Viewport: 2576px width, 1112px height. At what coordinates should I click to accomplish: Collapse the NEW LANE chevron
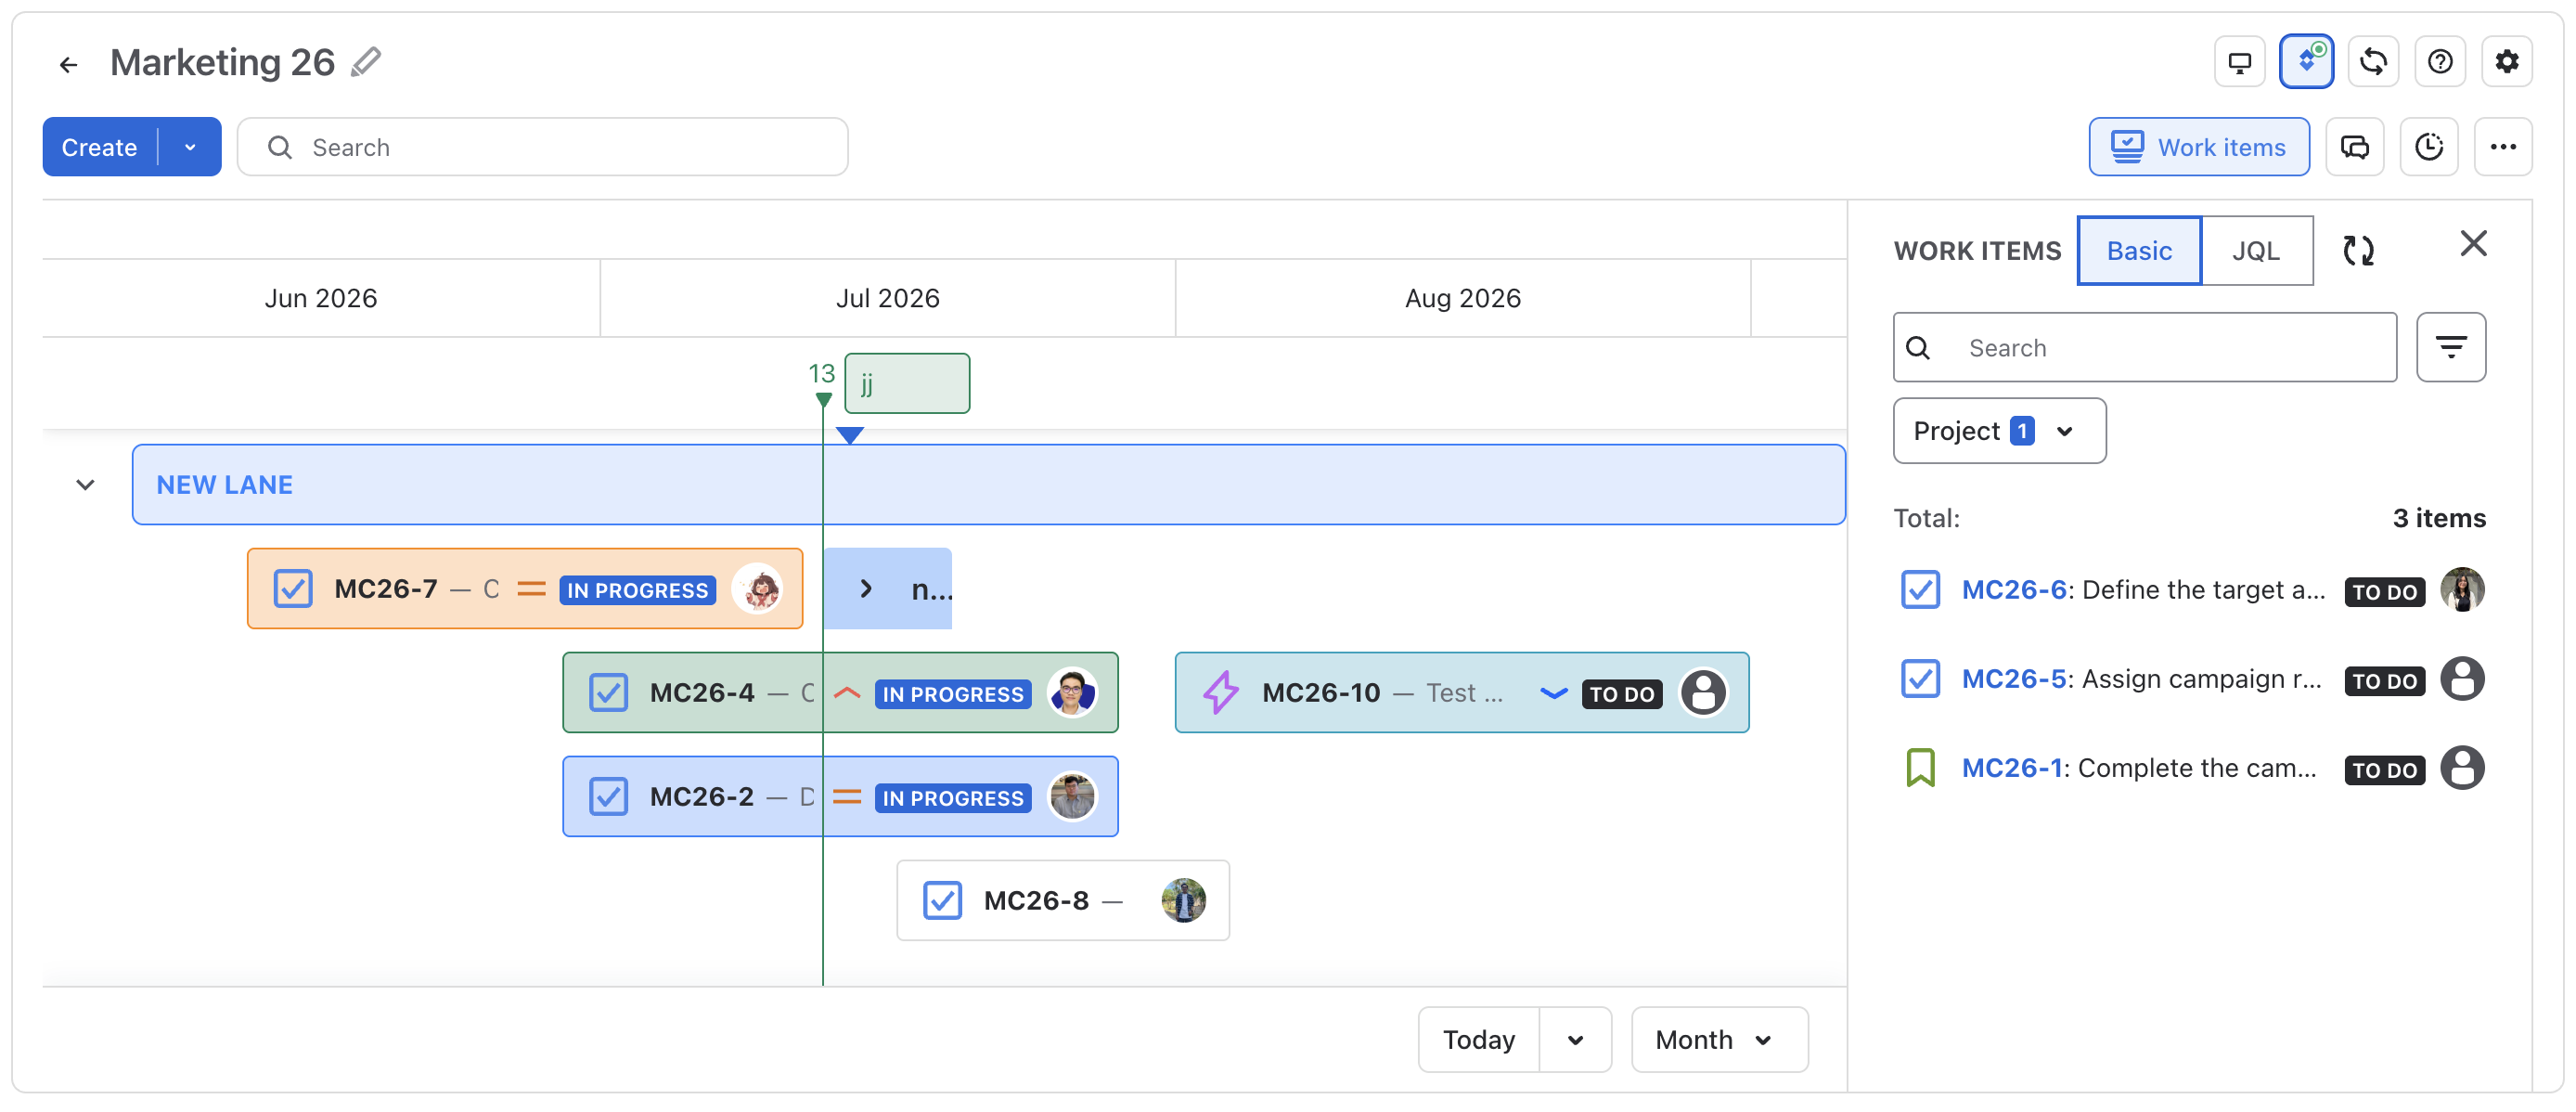click(85, 485)
